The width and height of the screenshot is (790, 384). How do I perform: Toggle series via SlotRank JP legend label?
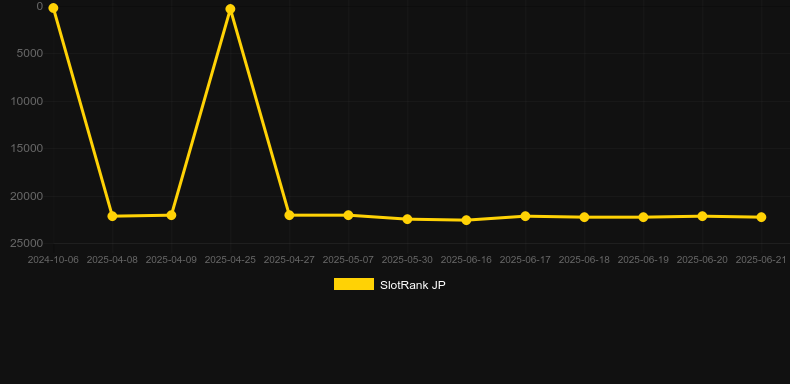[x=413, y=285]
